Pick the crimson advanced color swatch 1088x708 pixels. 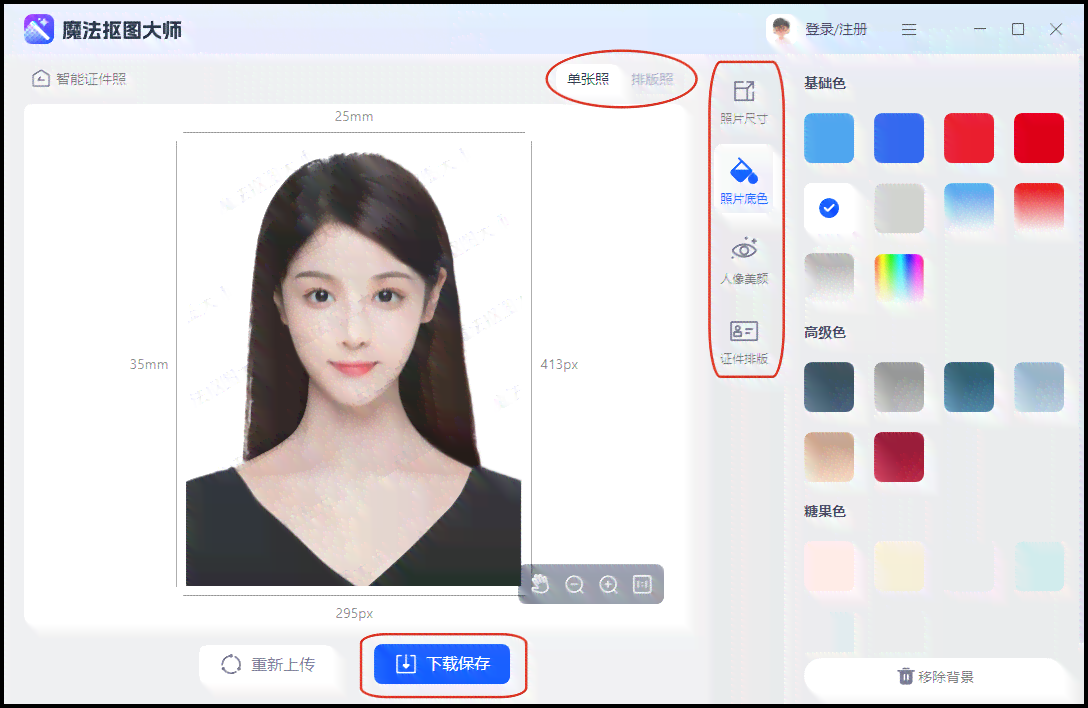pos(899,457)
